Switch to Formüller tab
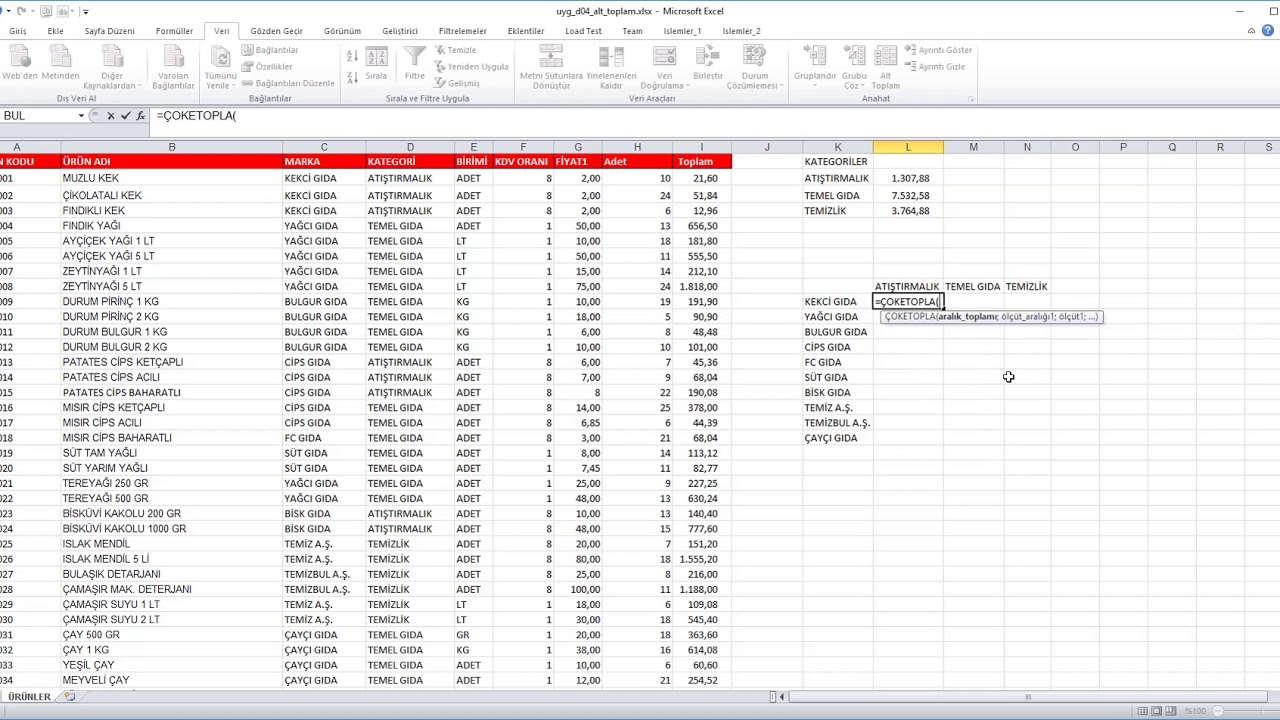 174,31
